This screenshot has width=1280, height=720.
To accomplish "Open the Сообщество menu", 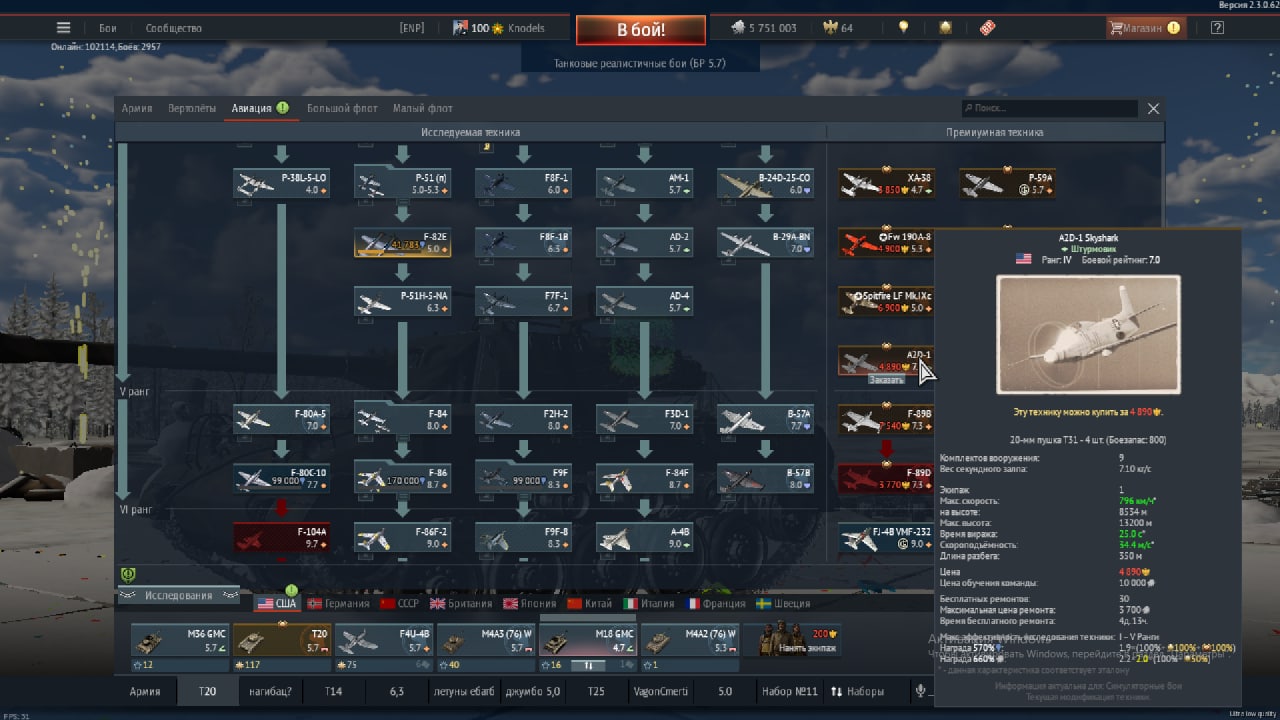I will (x=173, y=28).
